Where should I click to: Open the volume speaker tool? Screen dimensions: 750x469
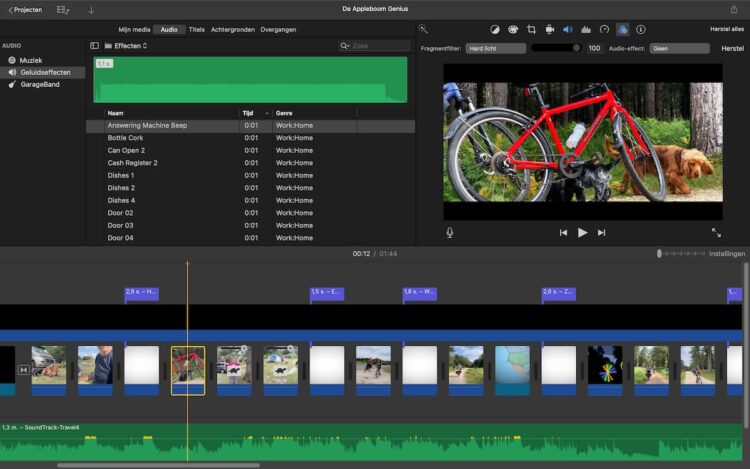pyautogui.click(x=567, y=30)
